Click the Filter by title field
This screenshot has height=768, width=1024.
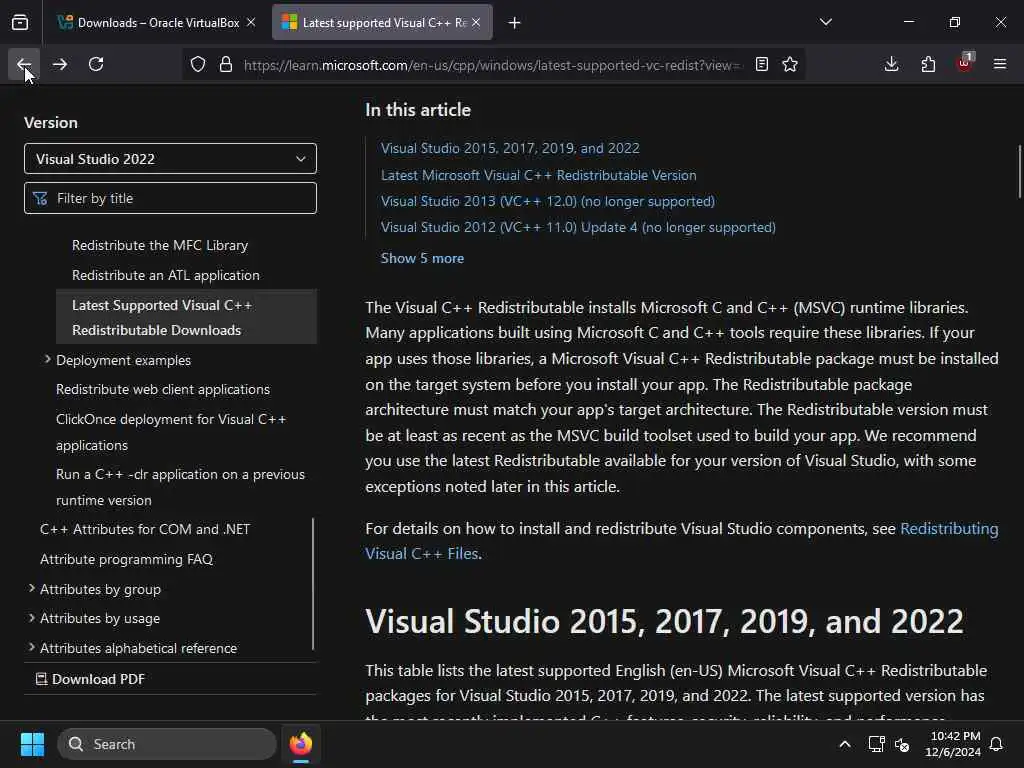click(x=170, y=198)
